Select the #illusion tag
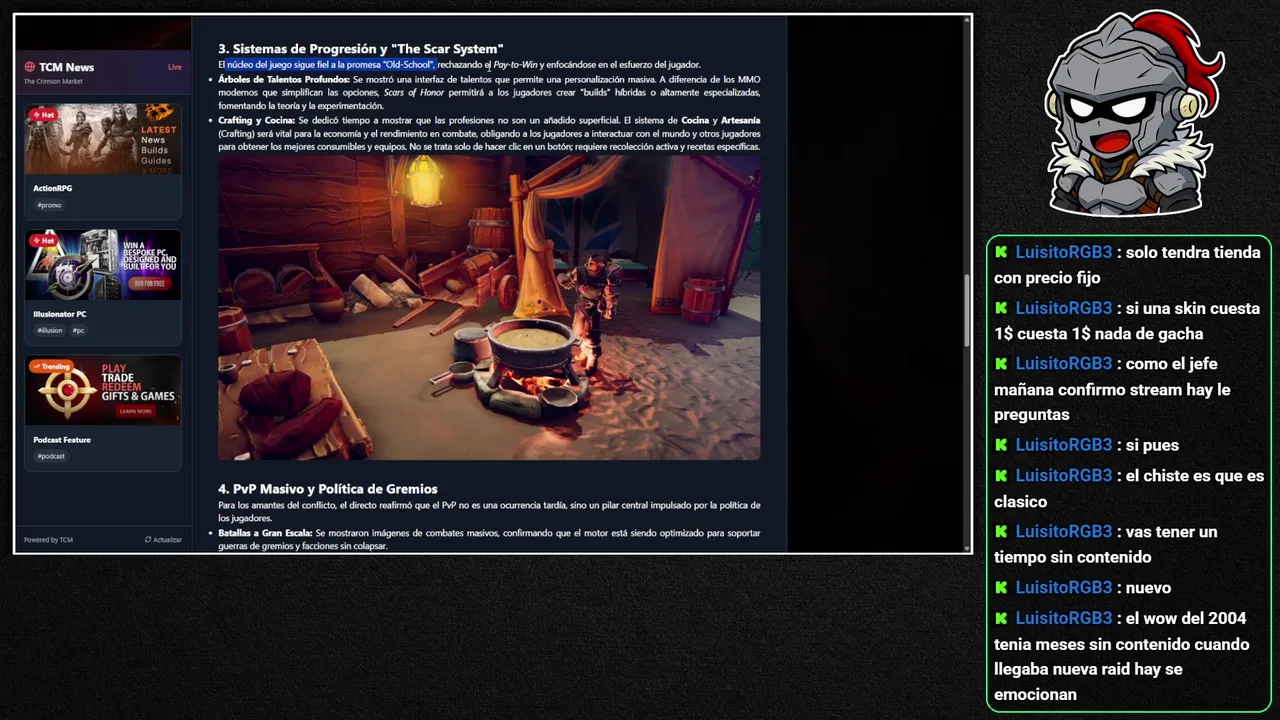 (x=50, y=330)
